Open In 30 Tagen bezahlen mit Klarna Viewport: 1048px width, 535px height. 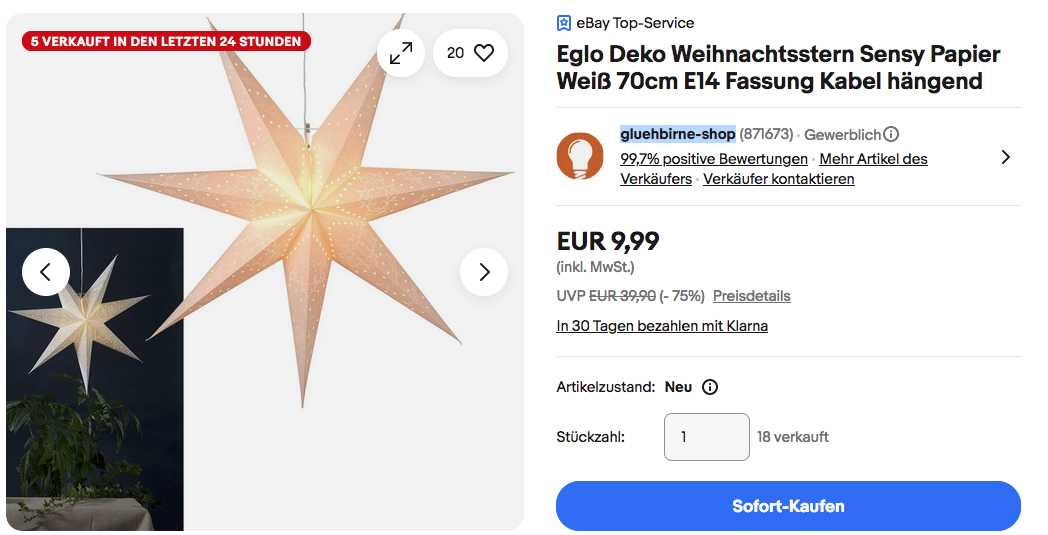pos(662,326)
